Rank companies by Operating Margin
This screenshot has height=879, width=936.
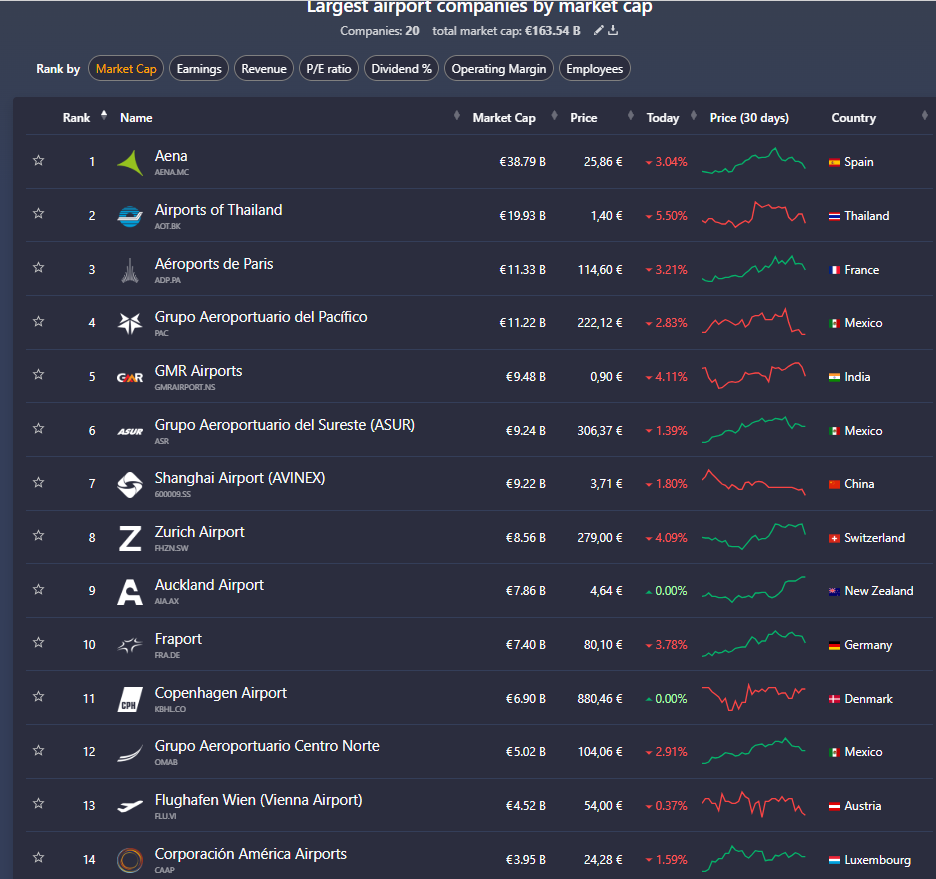(x=498, y=69)
